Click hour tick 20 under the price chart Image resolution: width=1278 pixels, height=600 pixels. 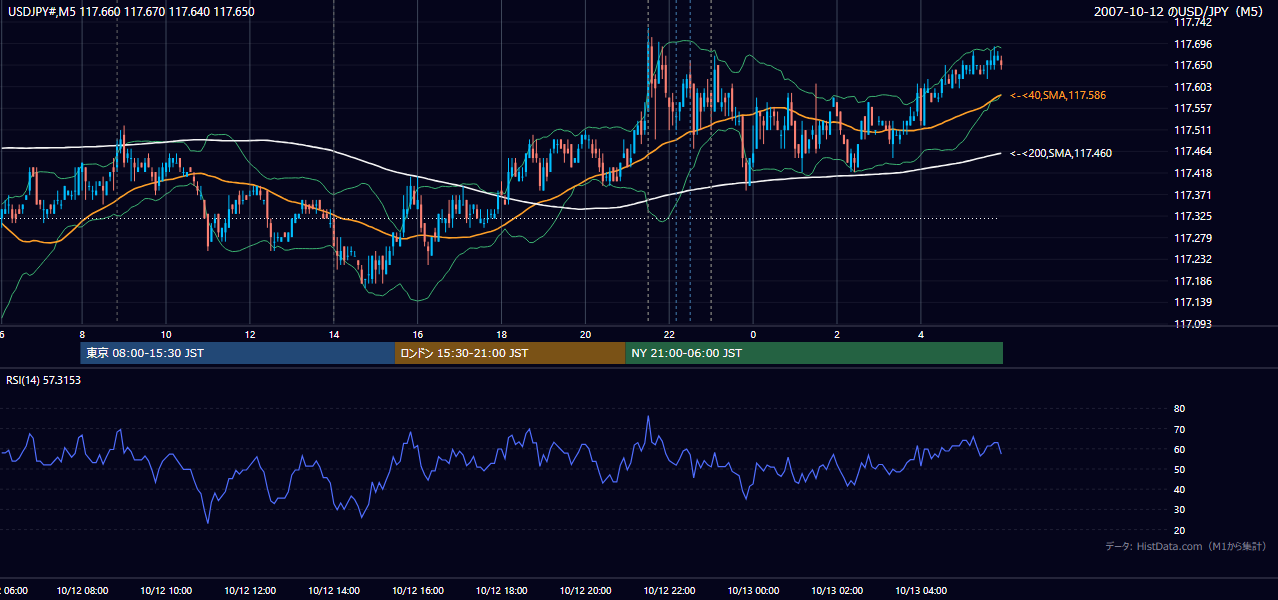586,334
